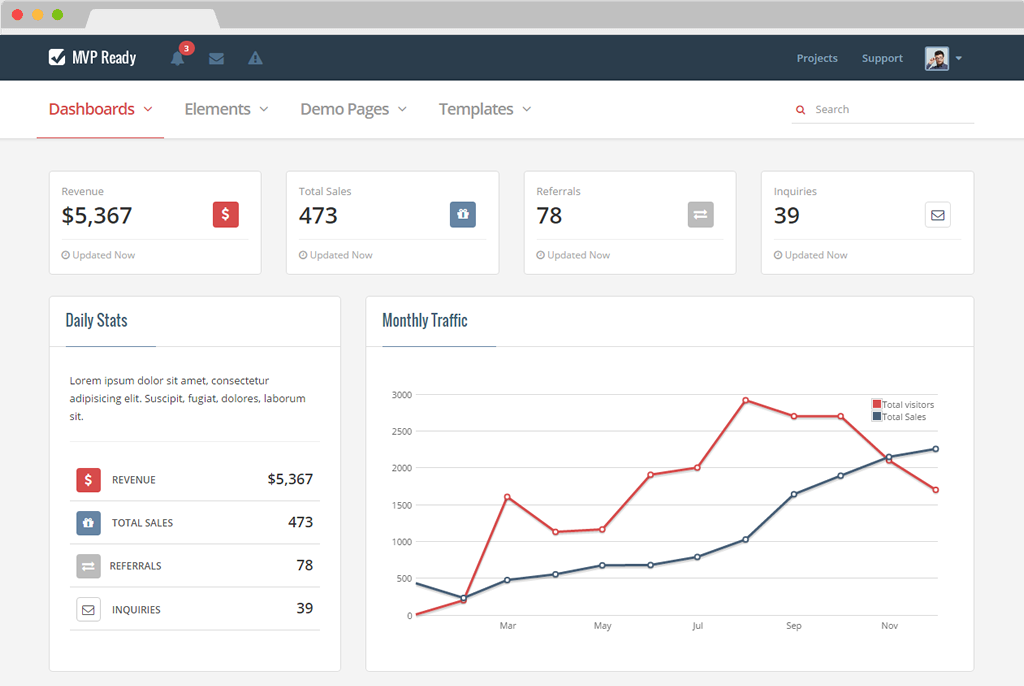
Task: Open the messages envelope icon in header
Action: click(216, 59)
